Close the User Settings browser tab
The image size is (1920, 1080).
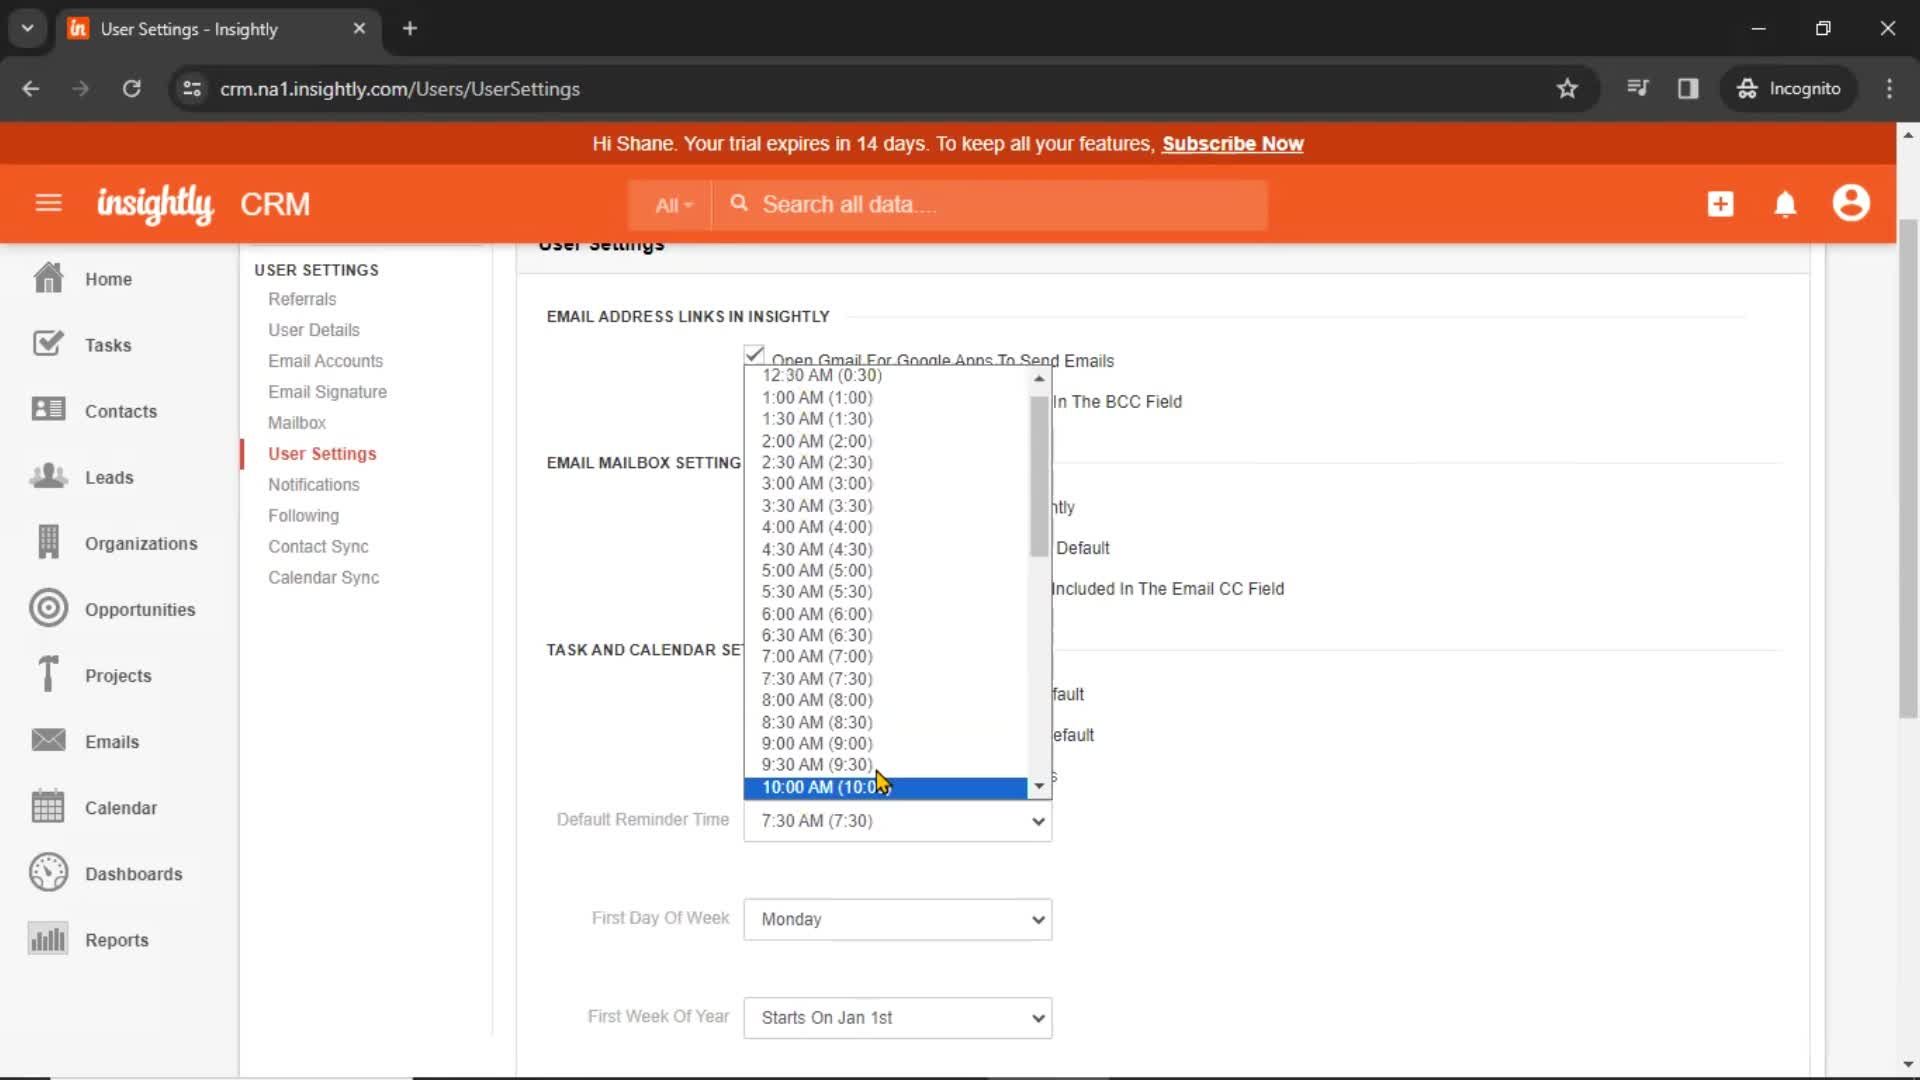[359, 28]
